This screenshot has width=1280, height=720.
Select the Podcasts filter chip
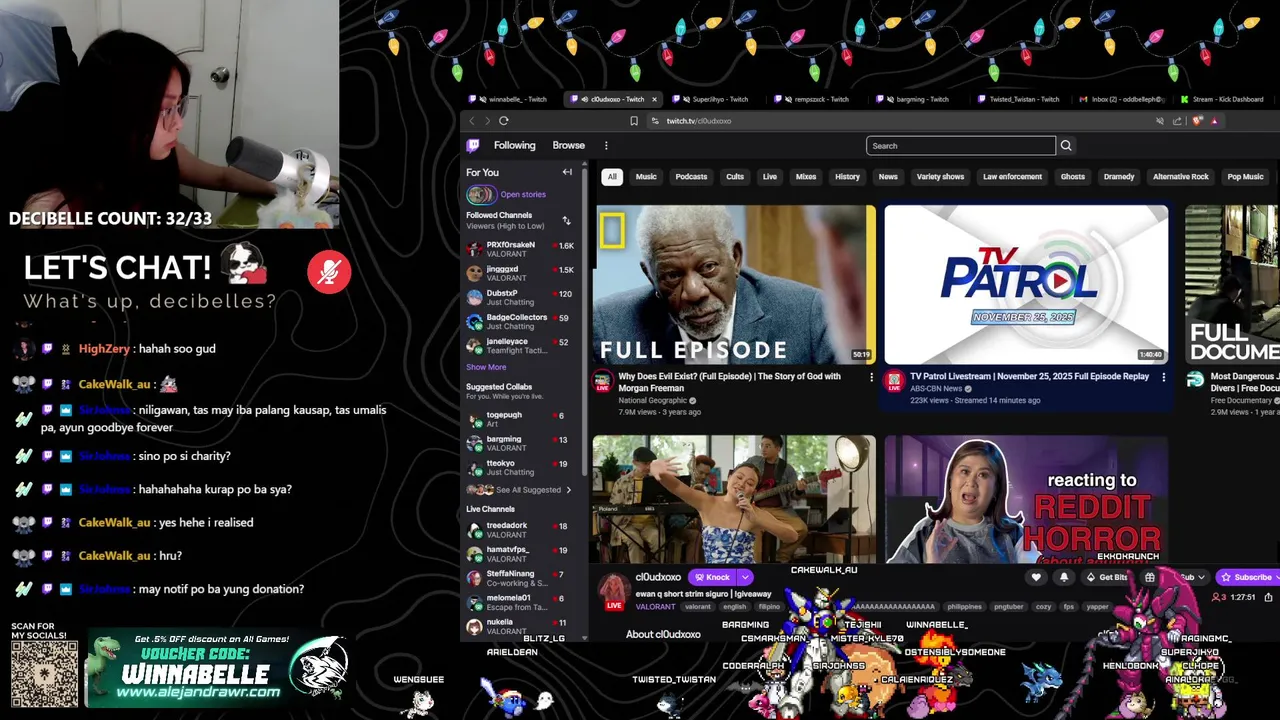point(691,177)
